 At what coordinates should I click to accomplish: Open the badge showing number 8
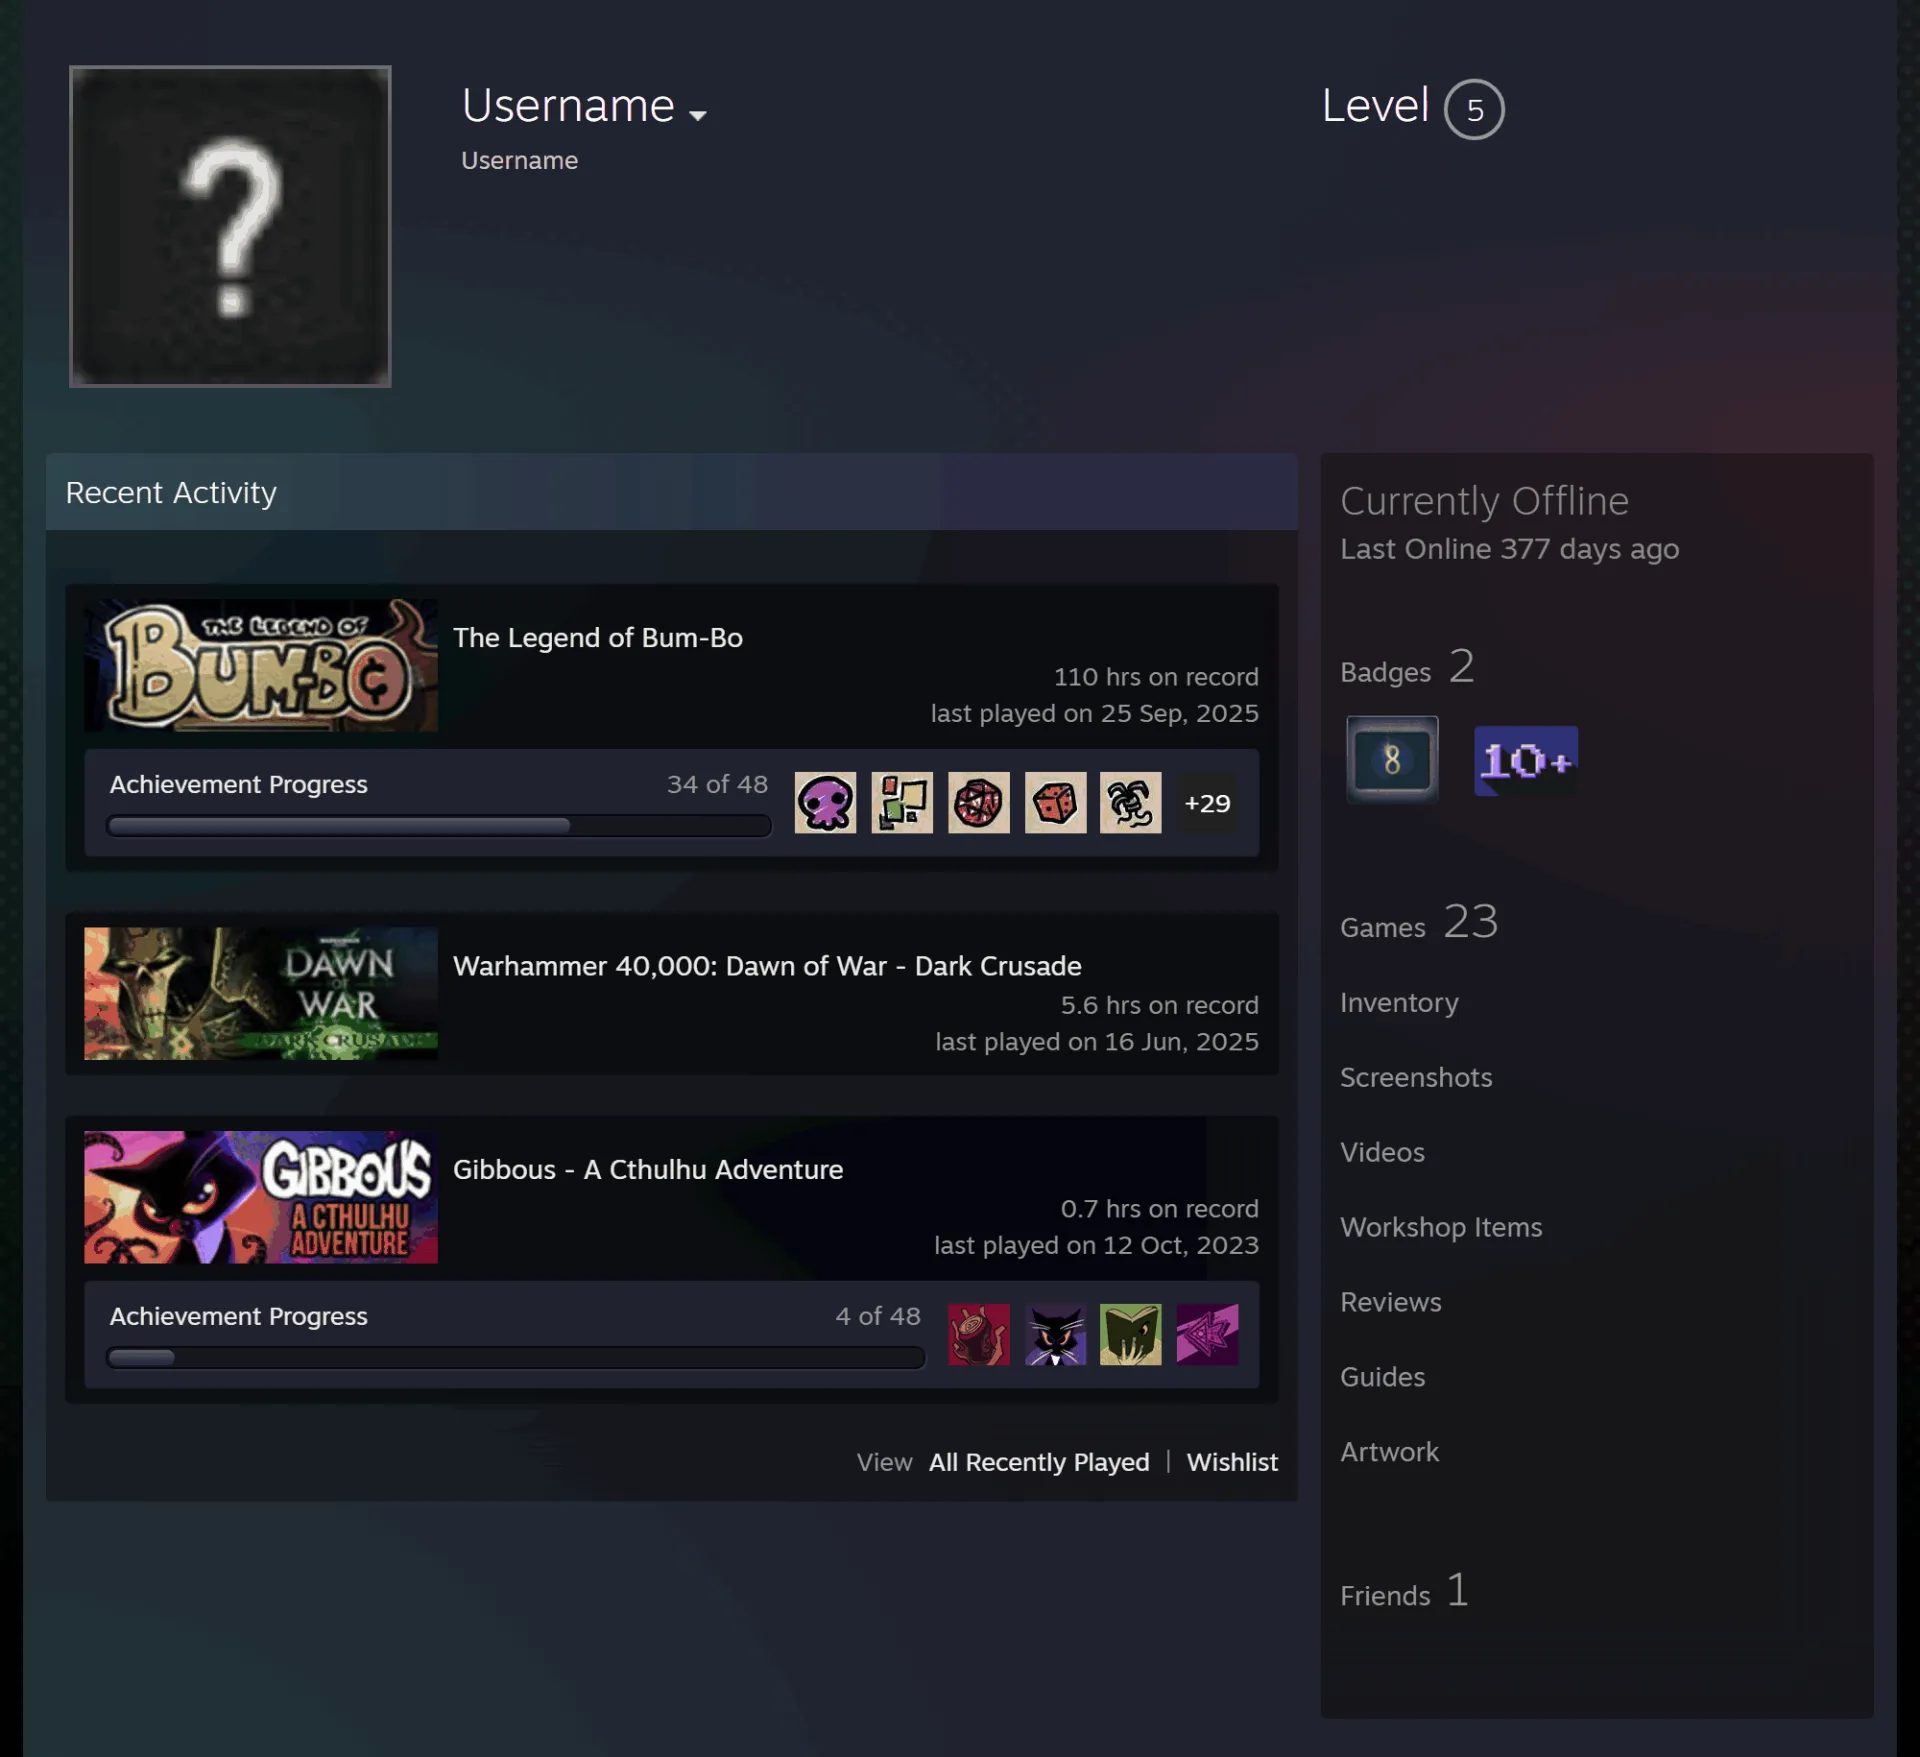[x=1392, y=760]
